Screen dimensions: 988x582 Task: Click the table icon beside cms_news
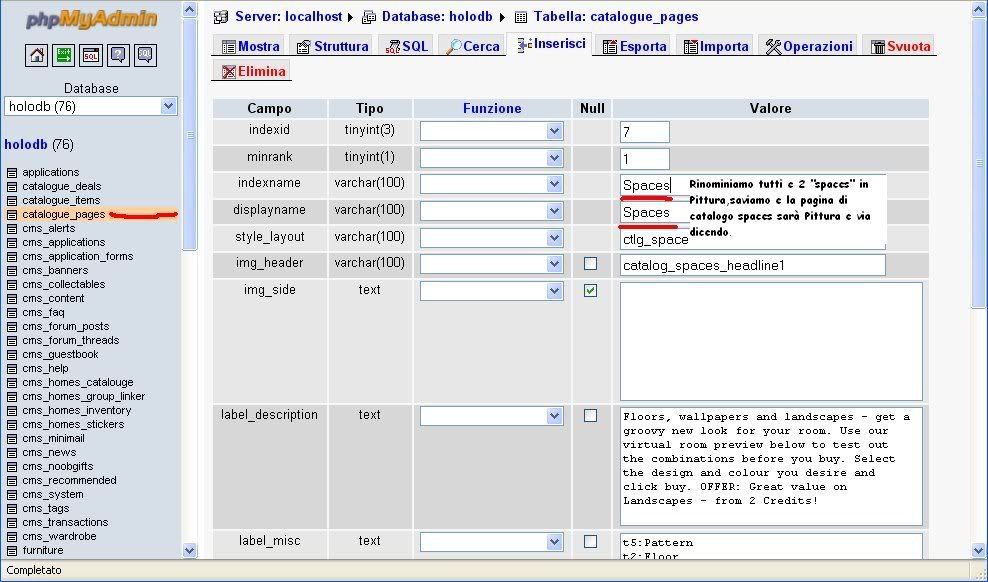pyautogui.click(x=11, y=453)
